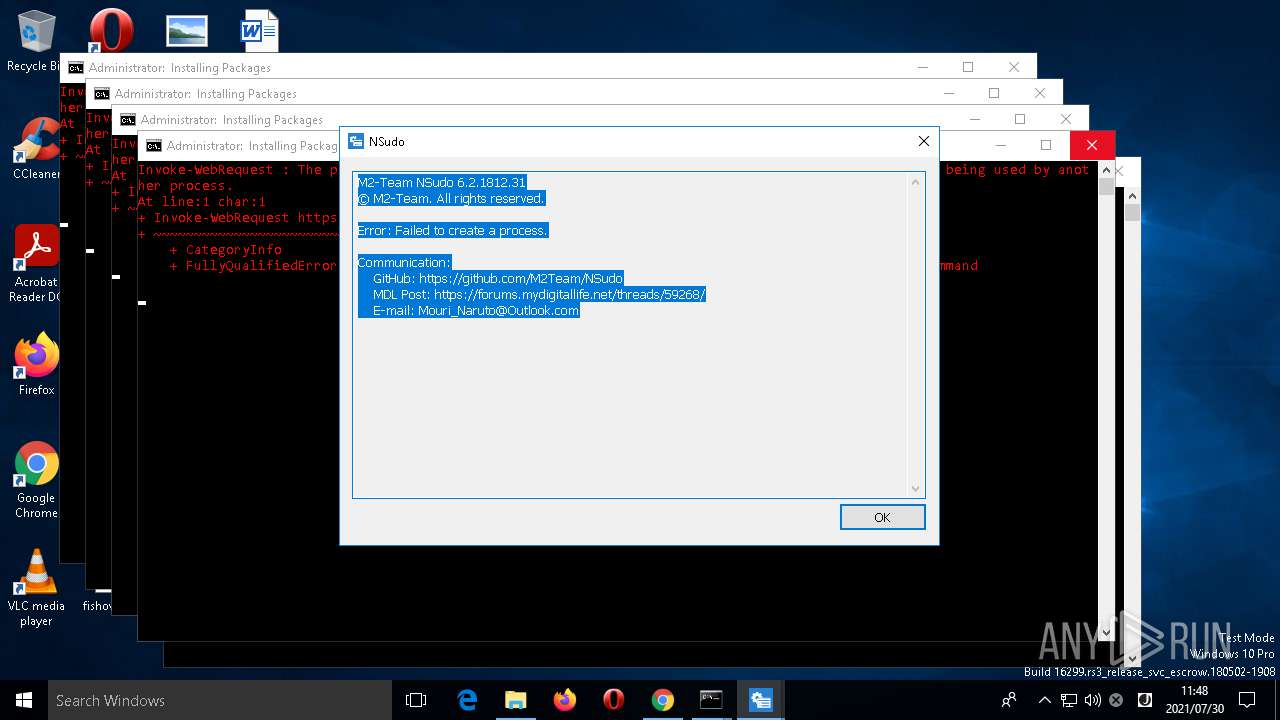Switch to the NSudo taskbar item
This screenshot has width=1280, height=720.
coord(760,700)
